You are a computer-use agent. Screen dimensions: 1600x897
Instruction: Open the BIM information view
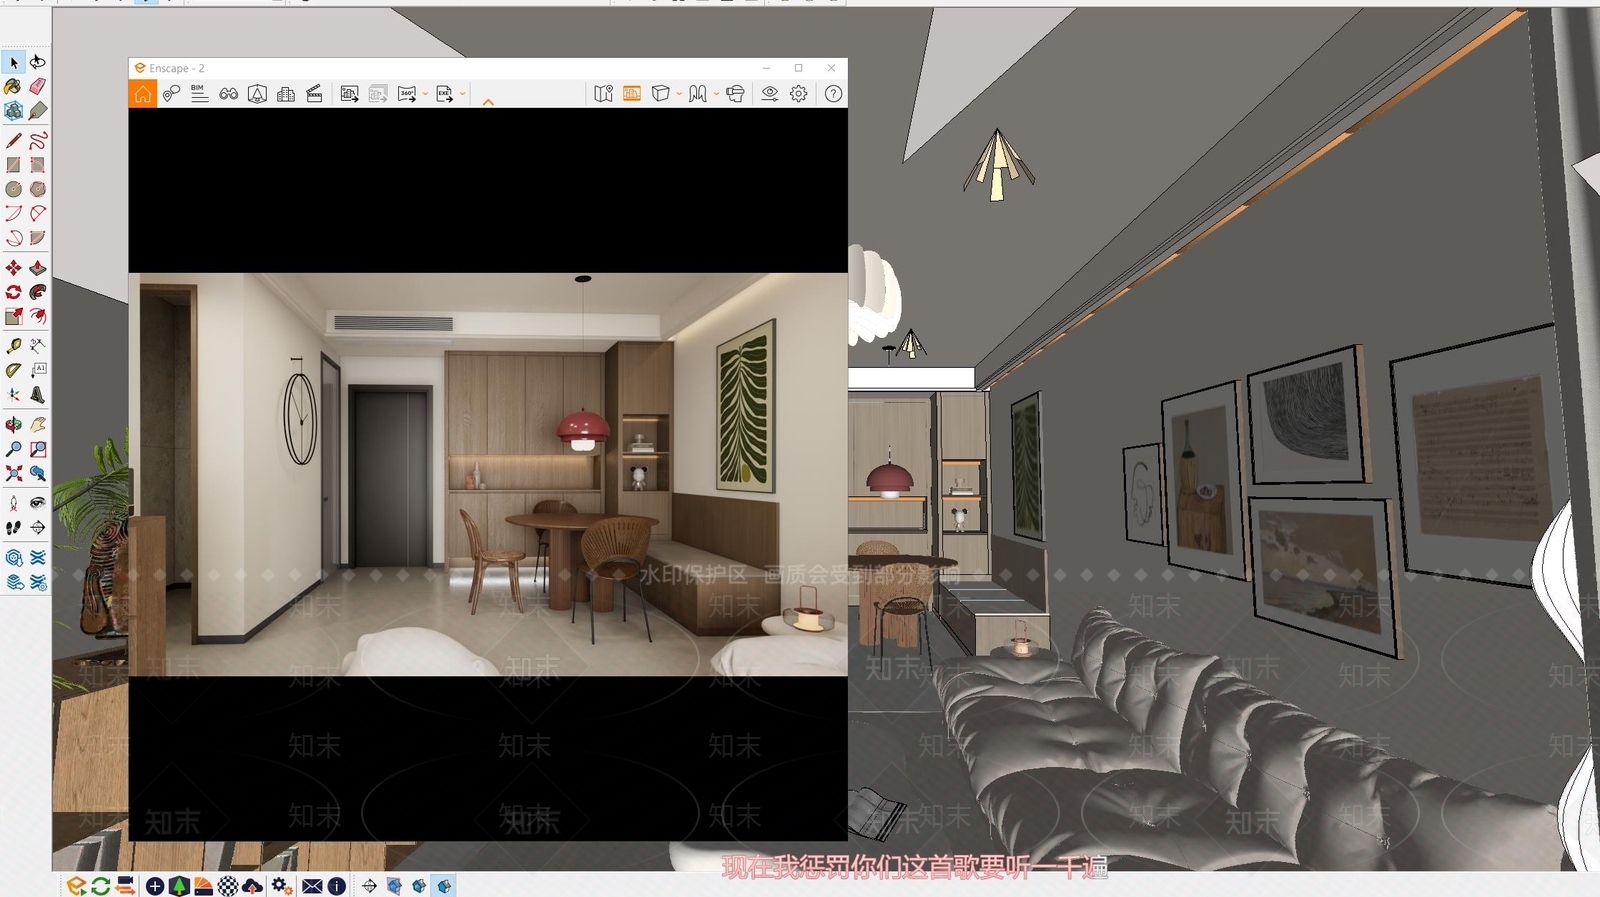click(199, 94)
